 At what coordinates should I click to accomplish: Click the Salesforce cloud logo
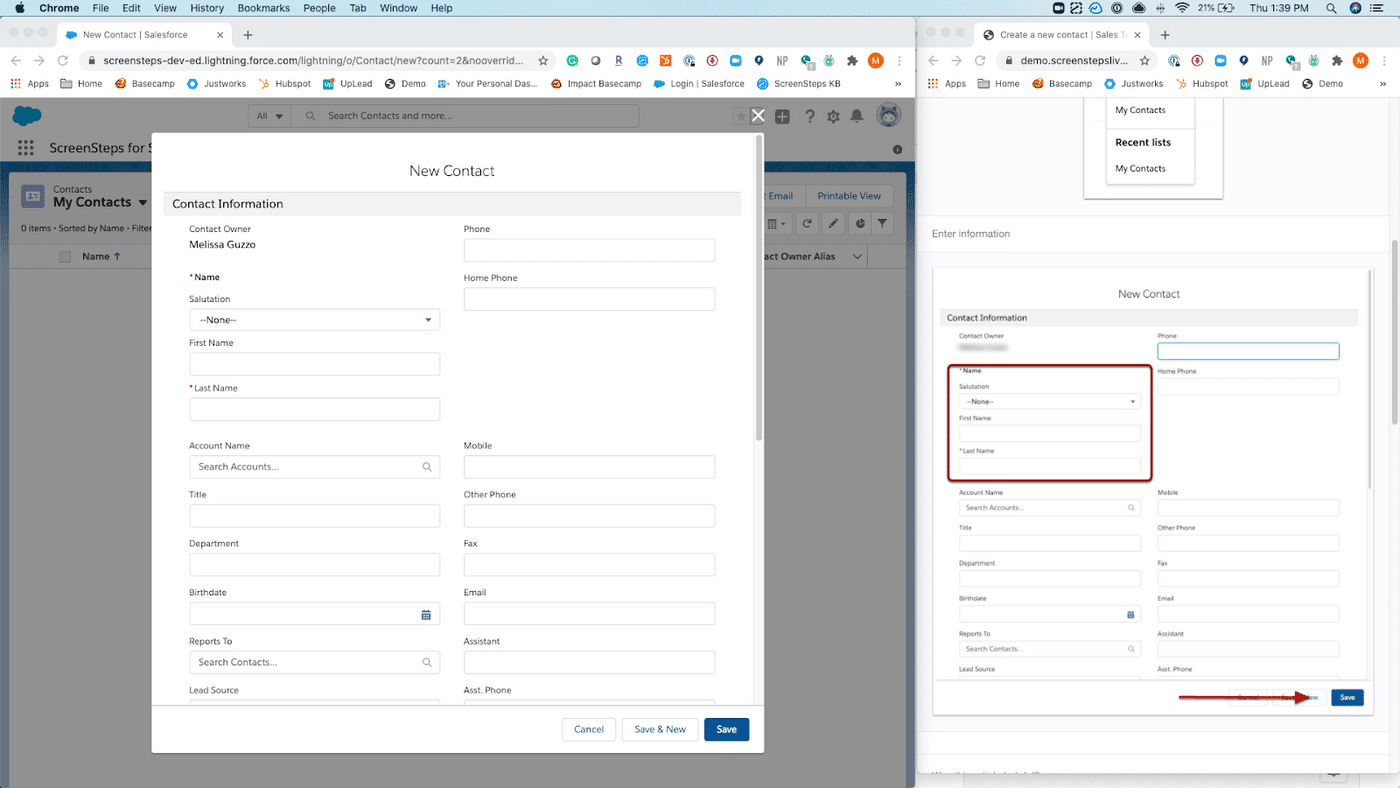(27, 115)
